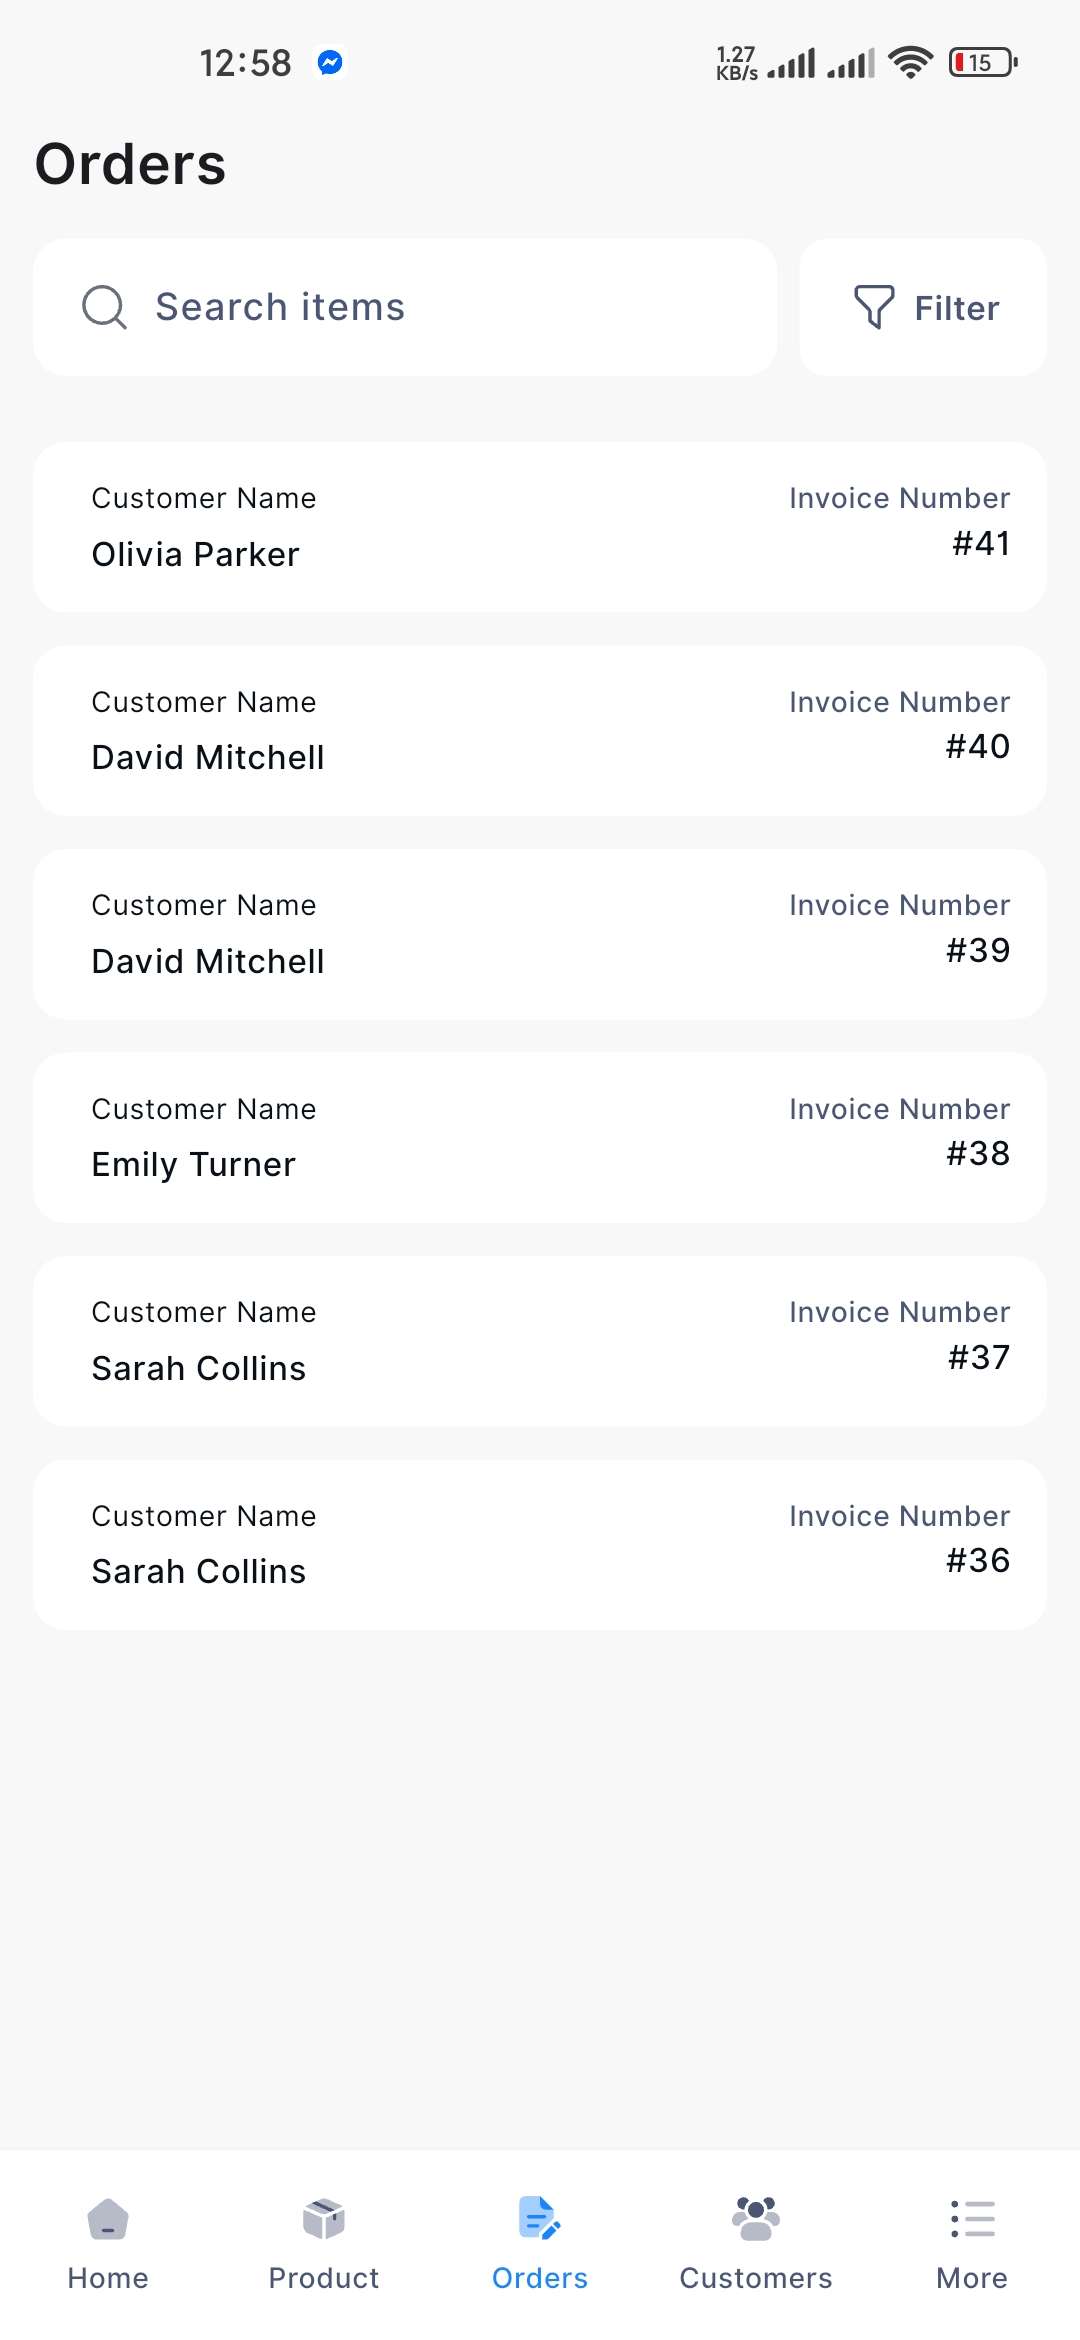Open the Home tab icon
The height and width of the screenshot is (2340, 1080).
pyautogui.click(x=108, y=2219)
